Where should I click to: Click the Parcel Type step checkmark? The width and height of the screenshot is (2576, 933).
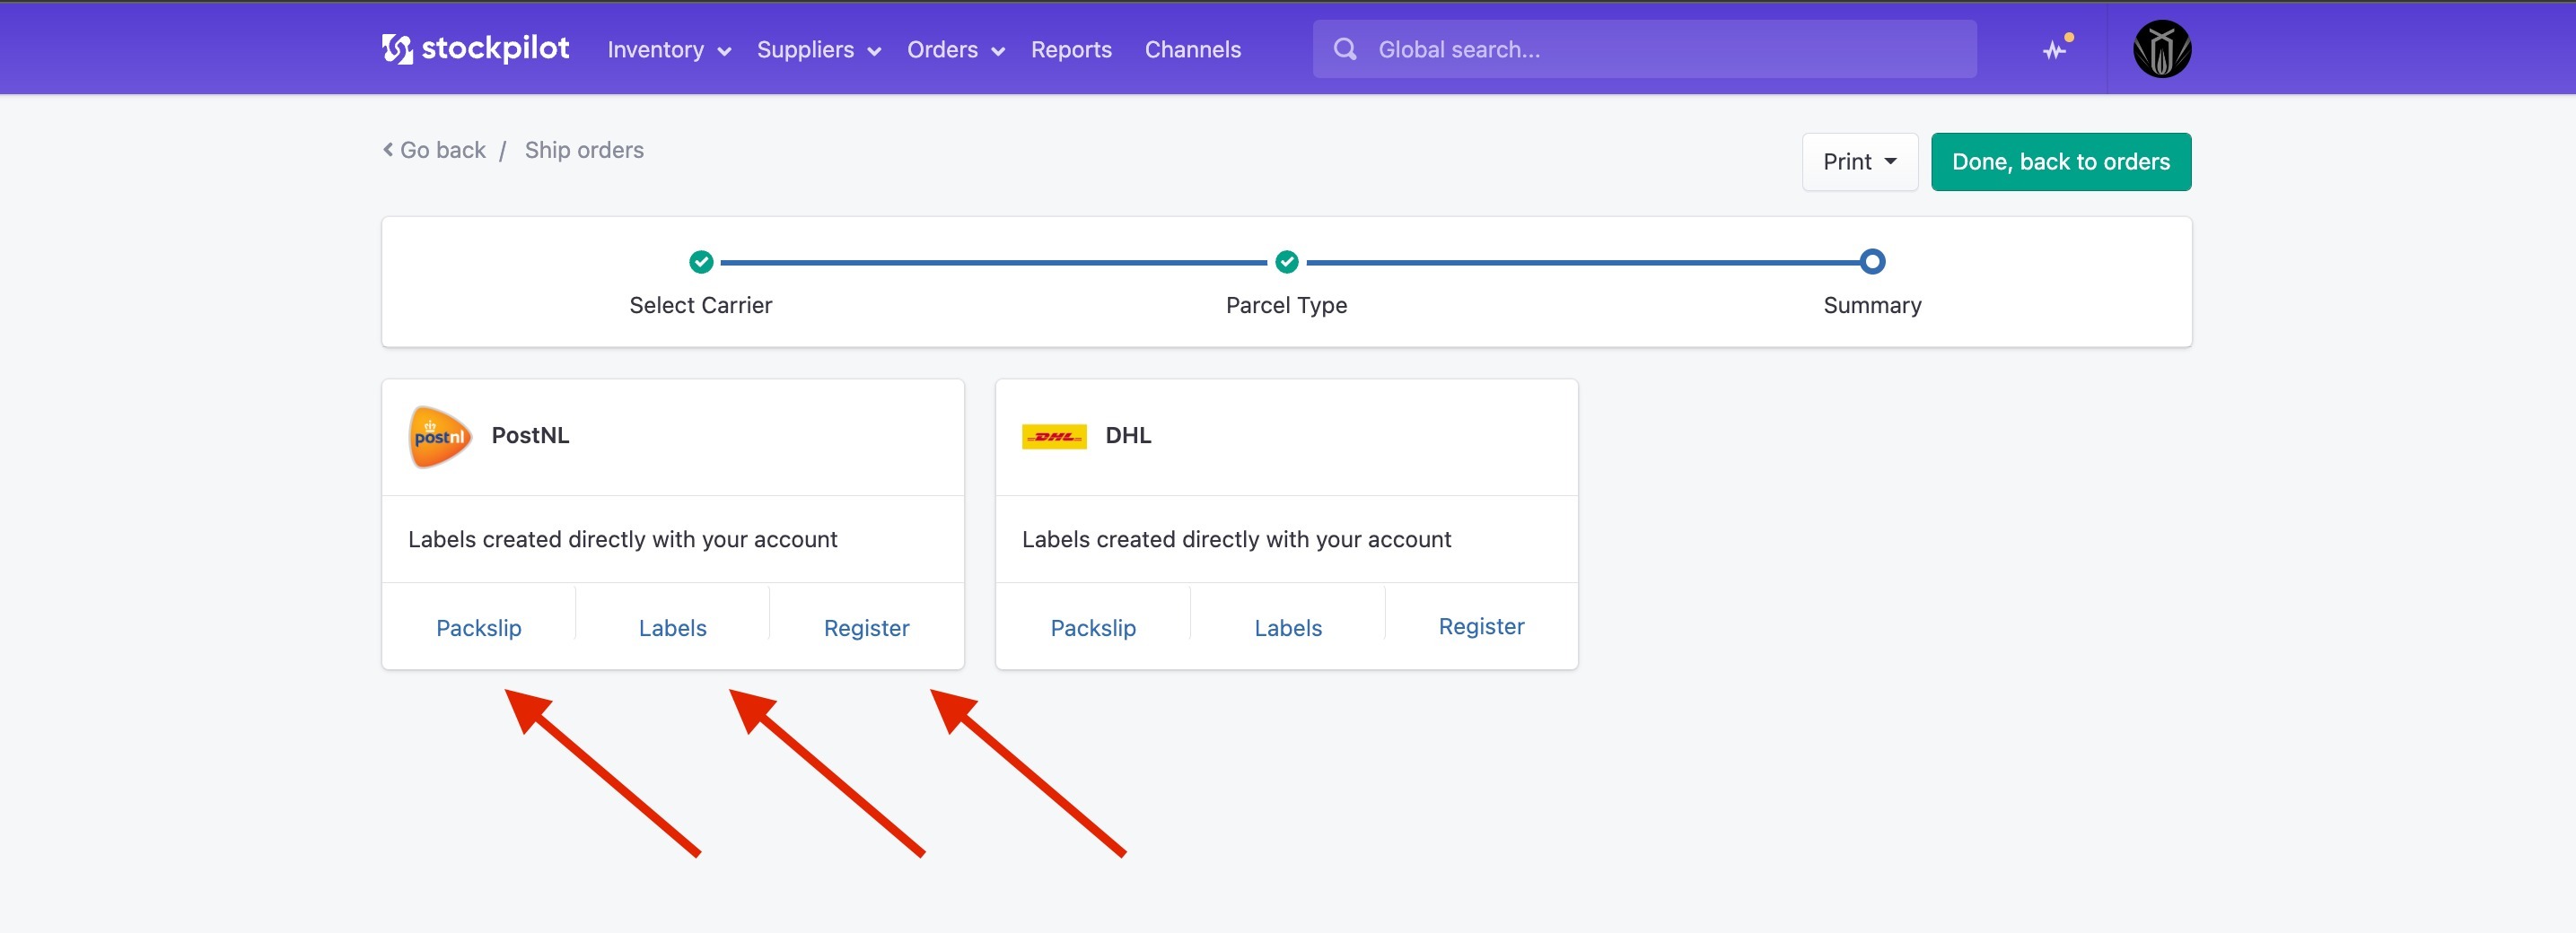click(x=1286, y=262)
